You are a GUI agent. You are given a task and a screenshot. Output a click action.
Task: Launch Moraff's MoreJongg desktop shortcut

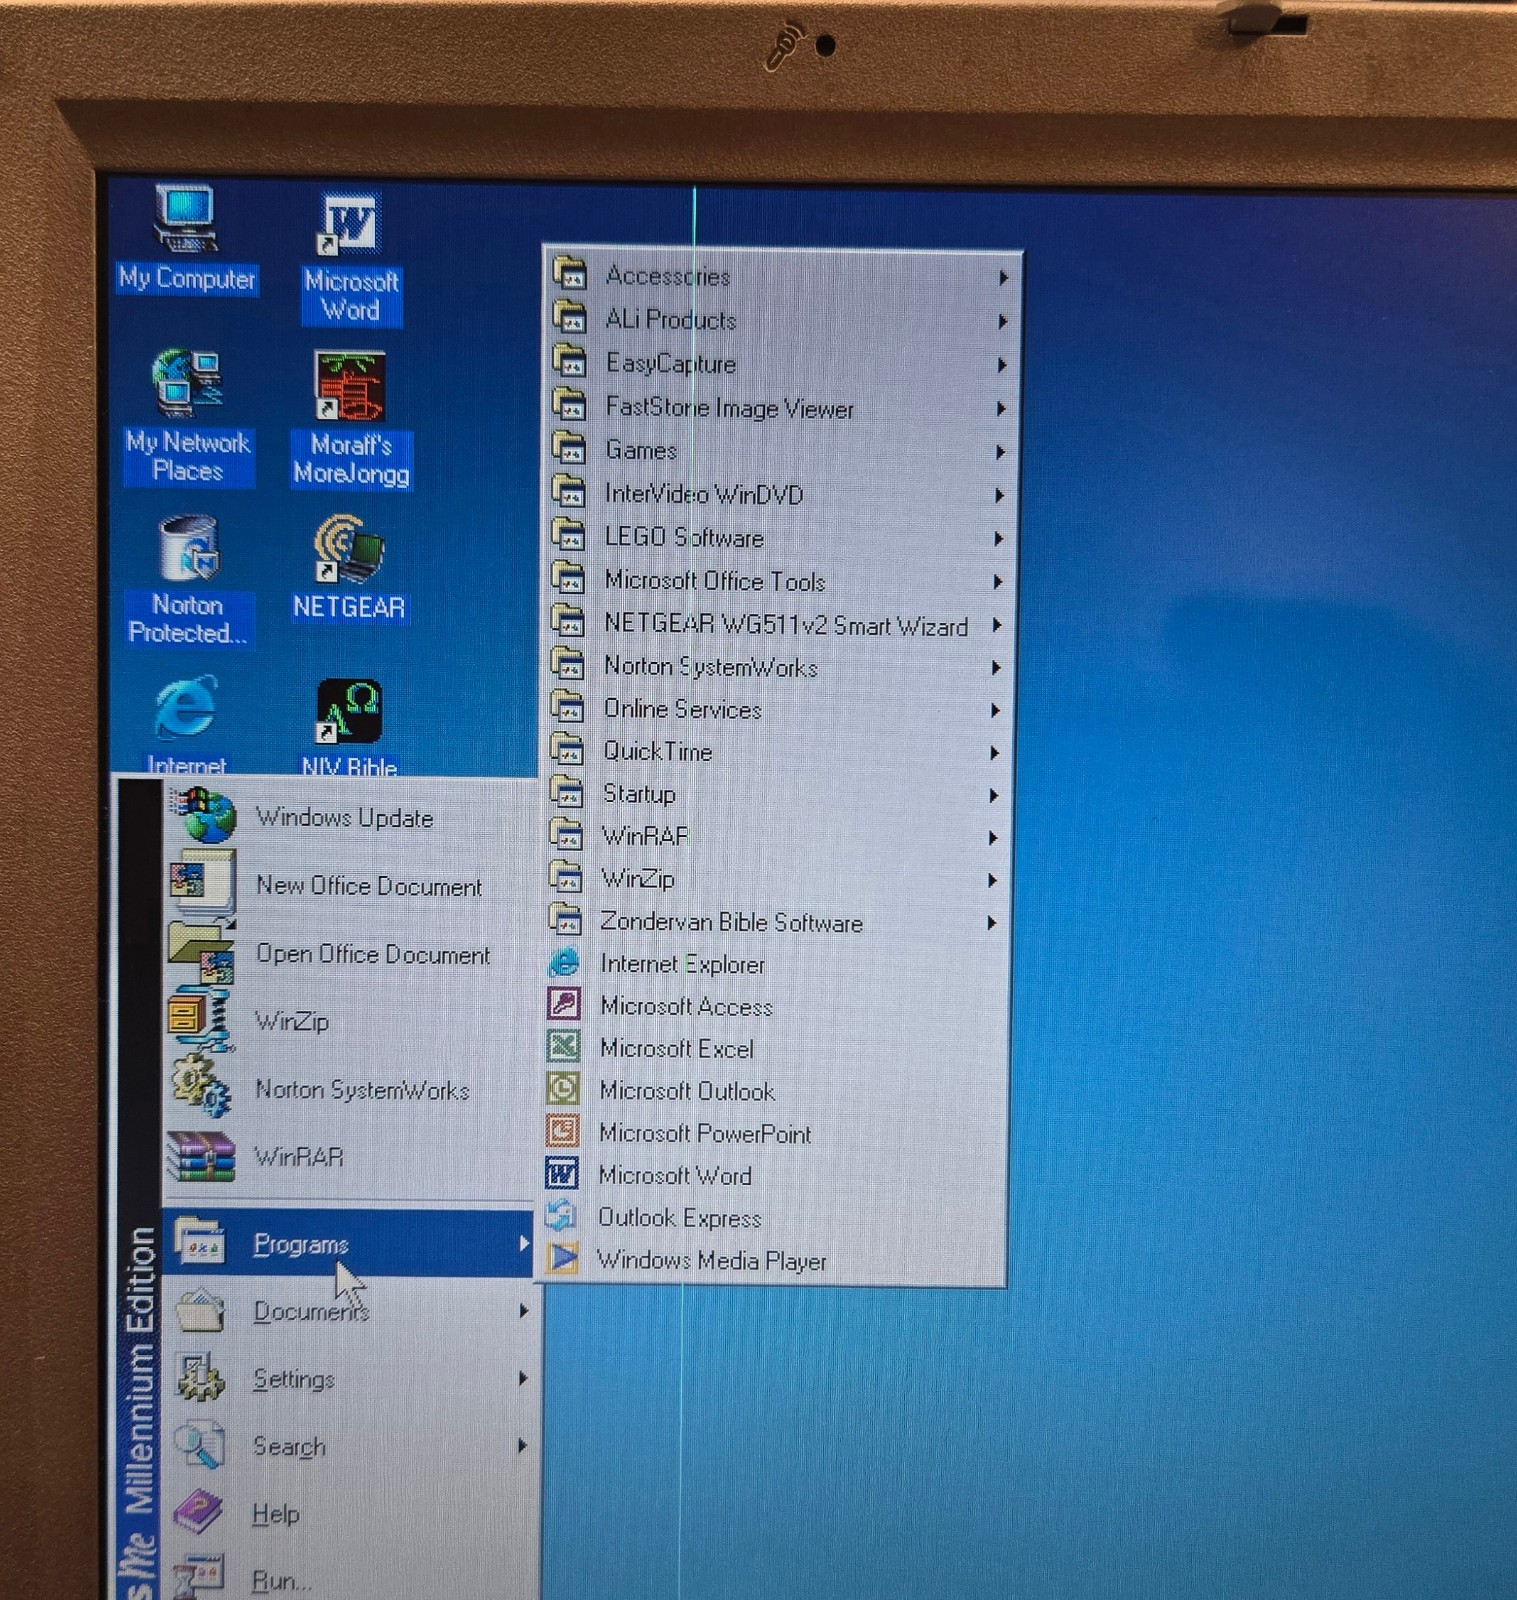(x=351, y=419)
